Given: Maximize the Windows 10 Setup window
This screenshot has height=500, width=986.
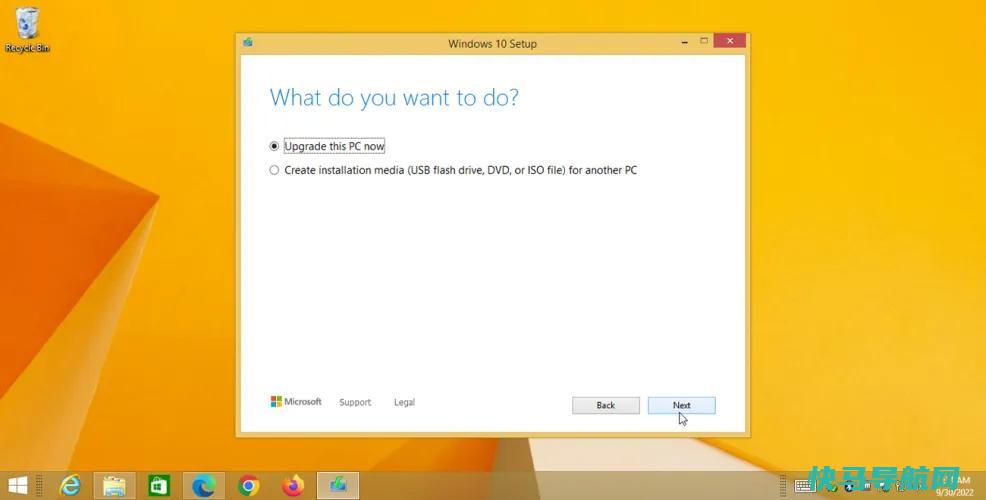Looking at the screenshot, I should click(704, 42).
